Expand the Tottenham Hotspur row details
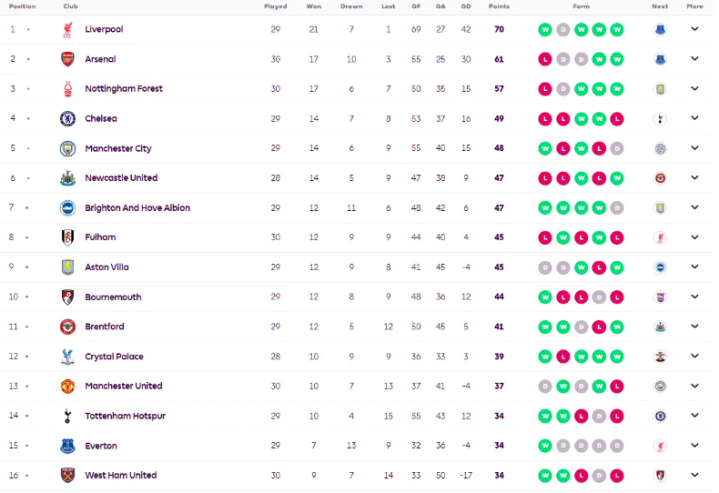This screenshot has width=719, height=493. [695, 415]
